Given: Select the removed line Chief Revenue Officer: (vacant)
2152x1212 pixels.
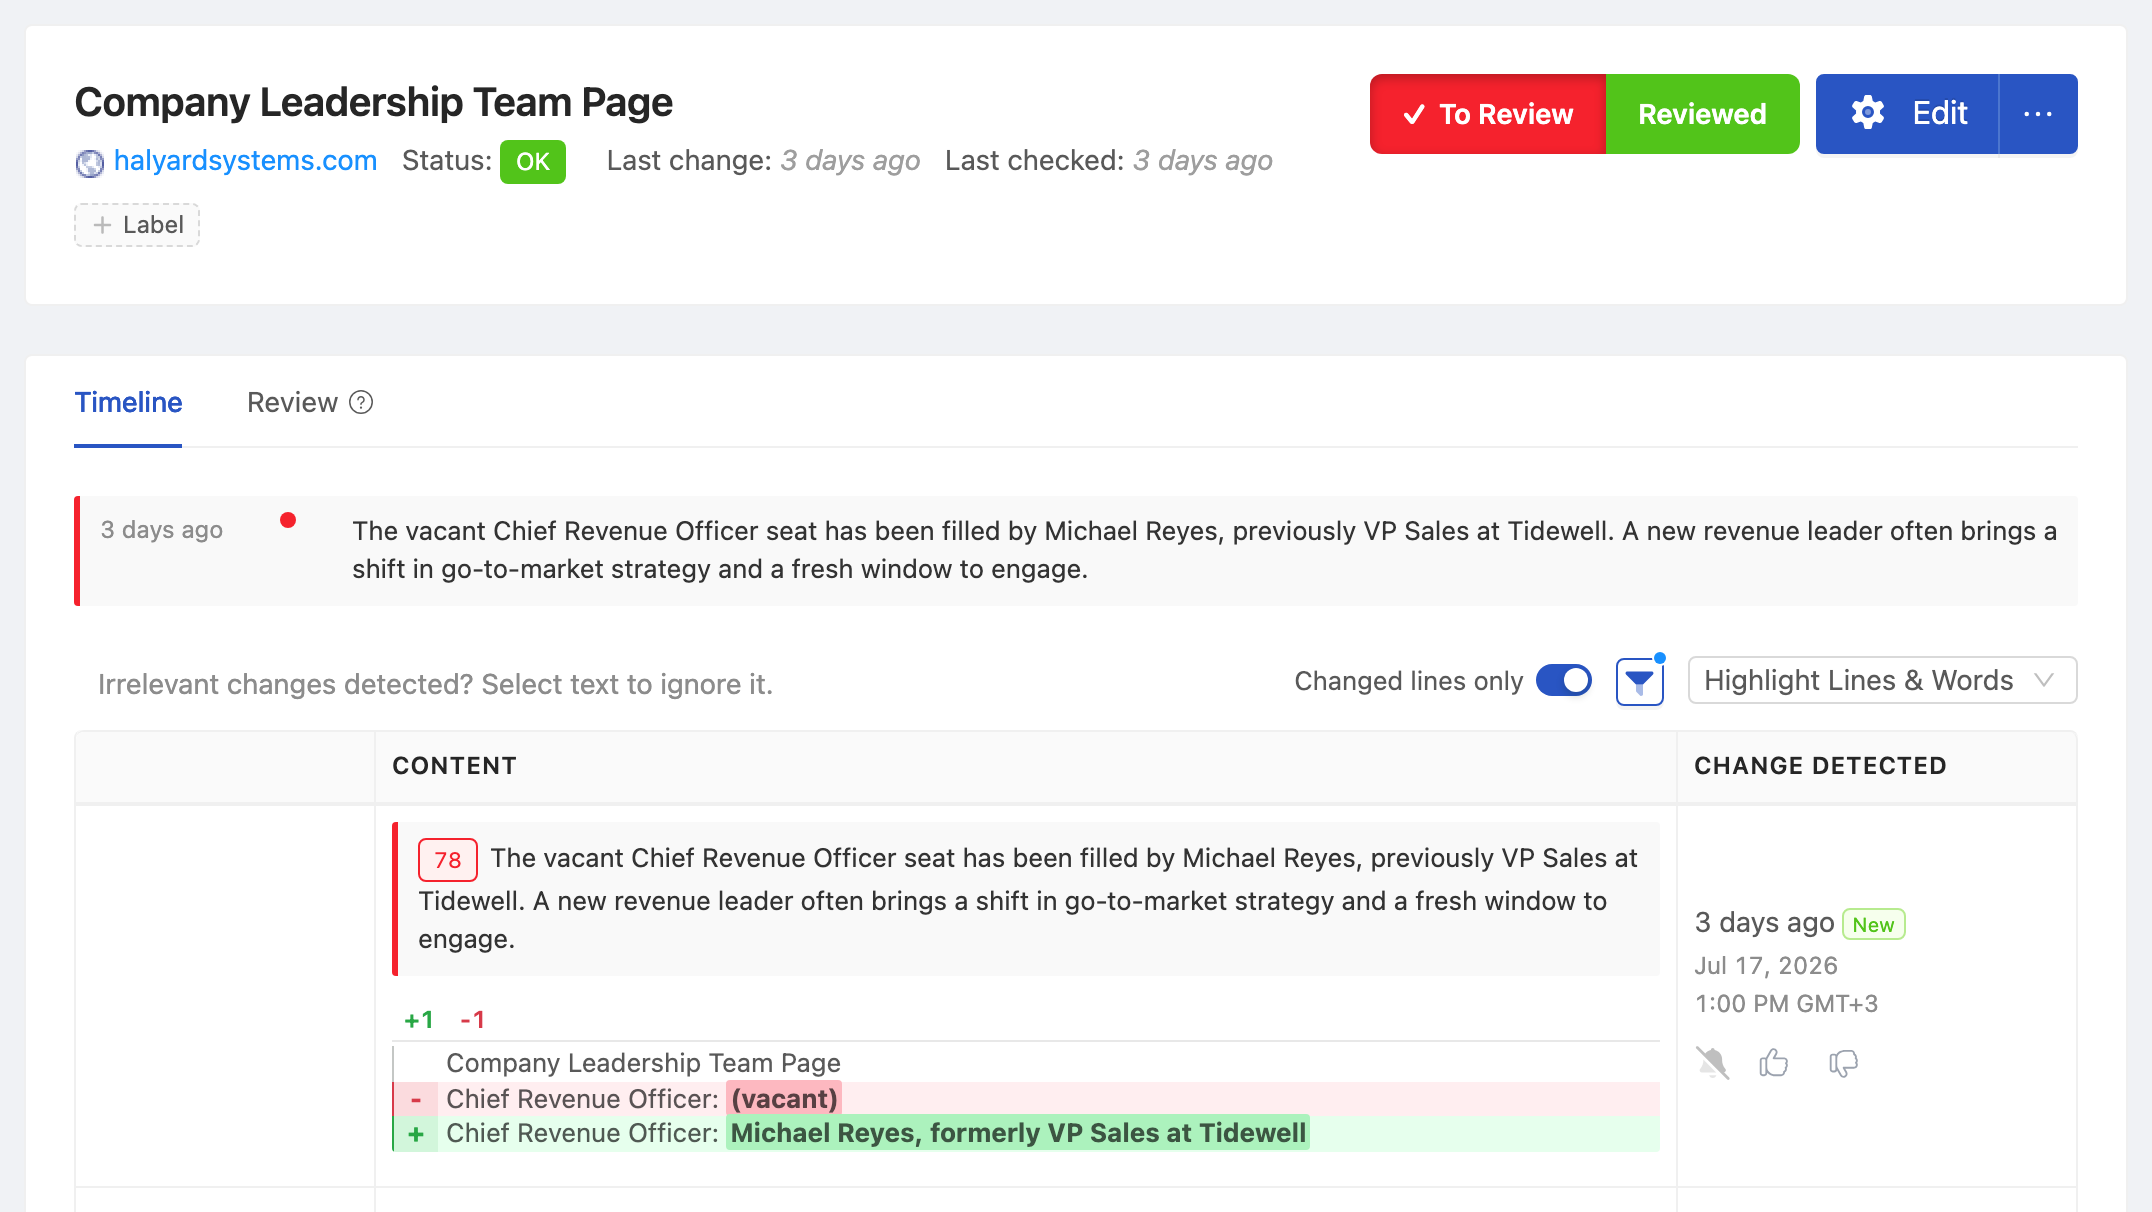Looking at the screenshot, I should (x=1026, y=1099).
